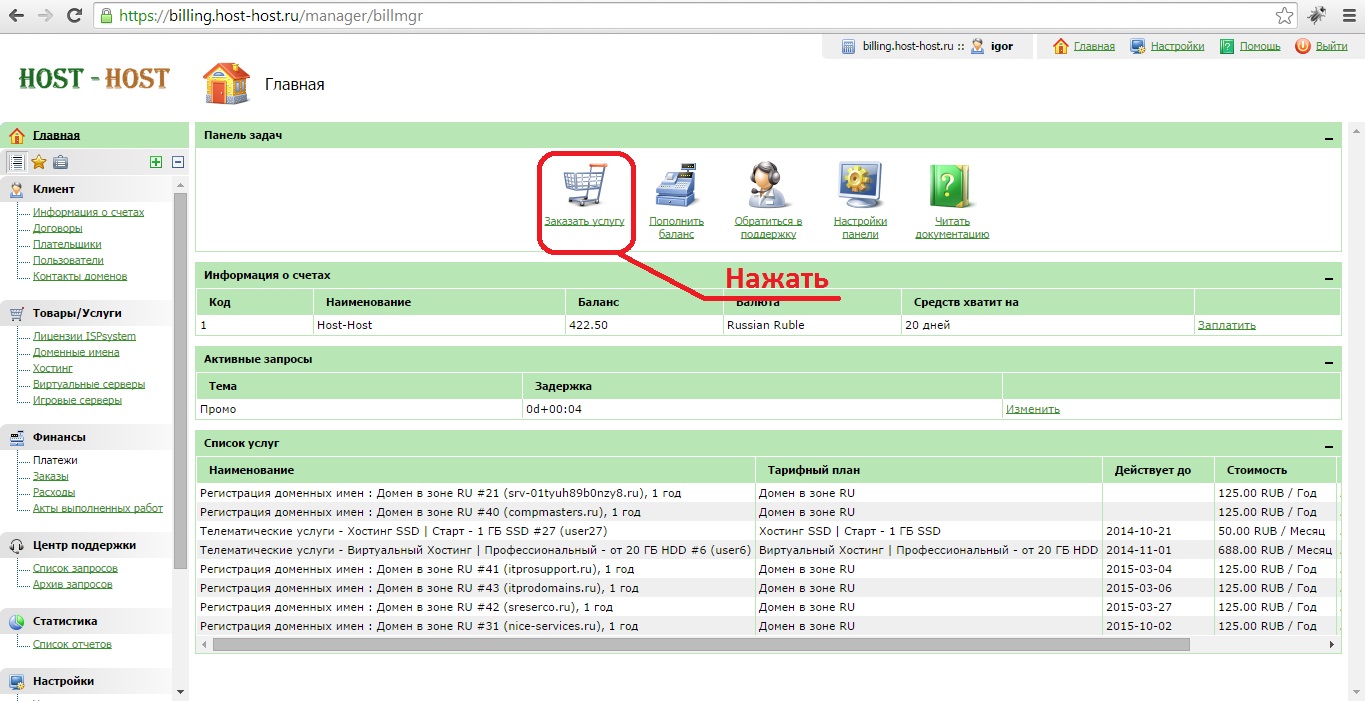Viewport: 1365px width, 701px height.
Task: Open 'Доменные имена' in the sidebar
Action: coord(76,352)
